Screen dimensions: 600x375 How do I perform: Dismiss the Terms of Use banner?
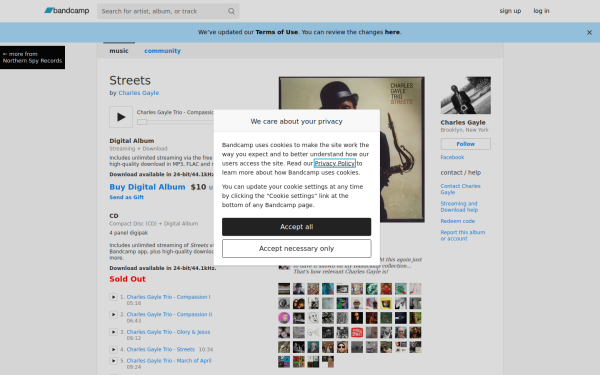click(589, 33)
